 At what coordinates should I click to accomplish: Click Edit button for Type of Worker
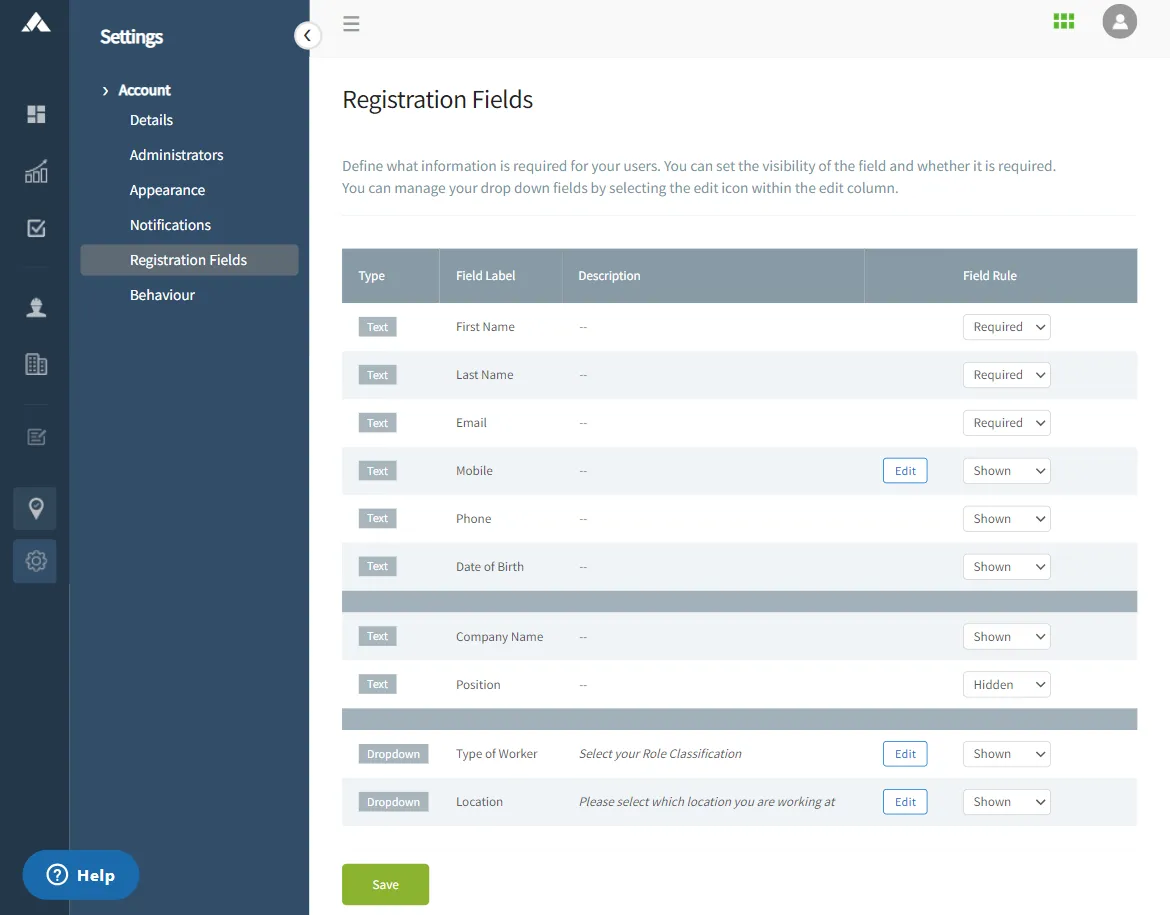[x=905, y=754]
